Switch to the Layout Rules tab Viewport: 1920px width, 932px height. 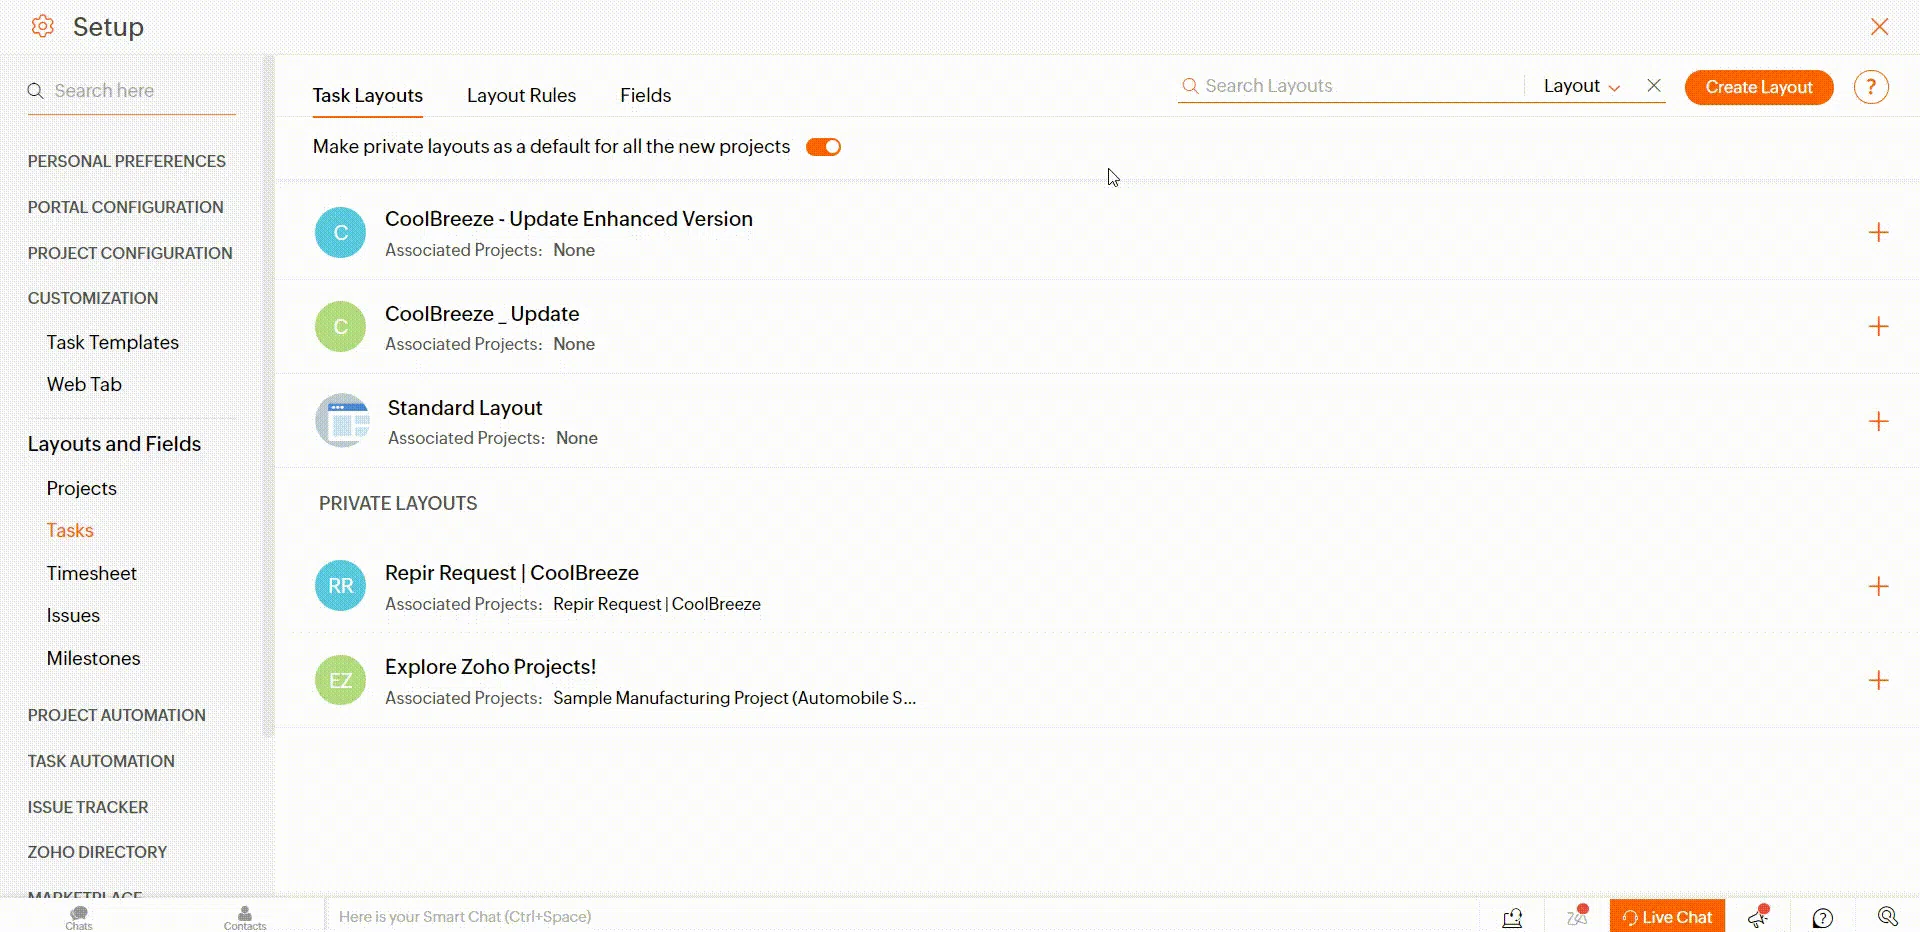point(521,95)
